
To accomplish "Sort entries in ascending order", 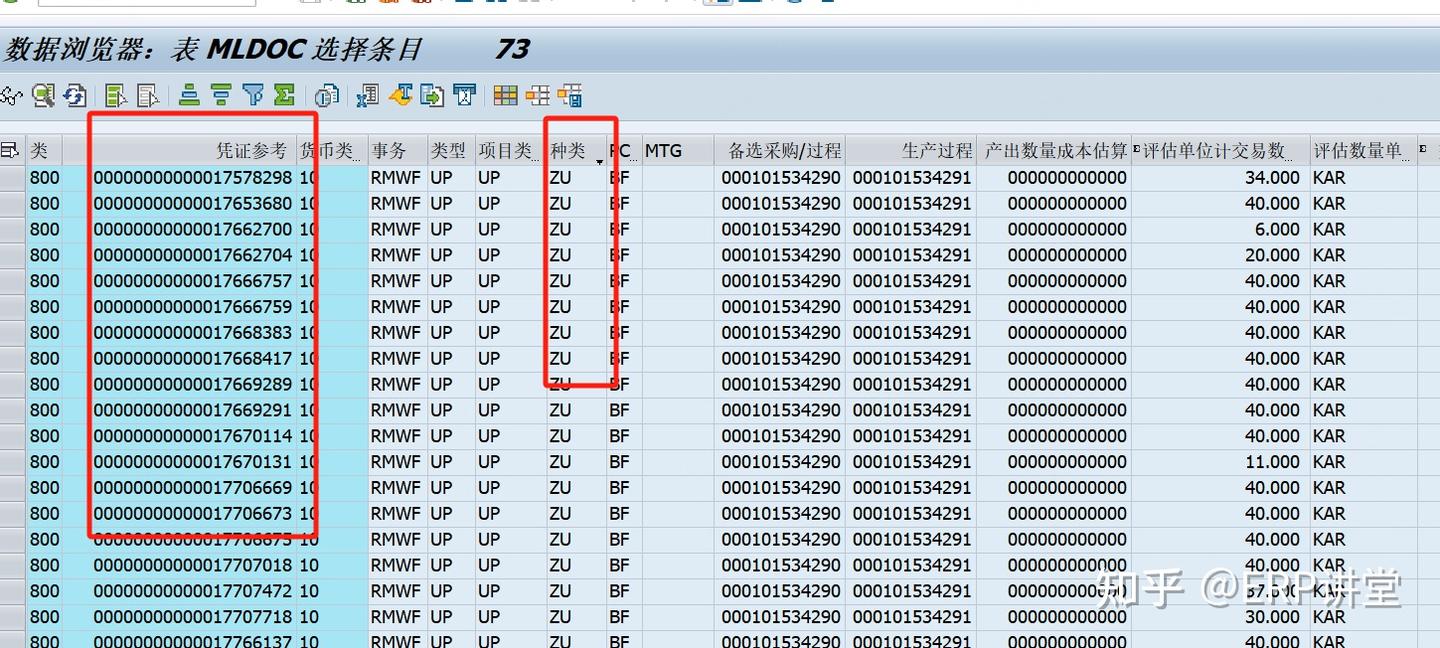I will pyautogui.click(x=189, y=96).
